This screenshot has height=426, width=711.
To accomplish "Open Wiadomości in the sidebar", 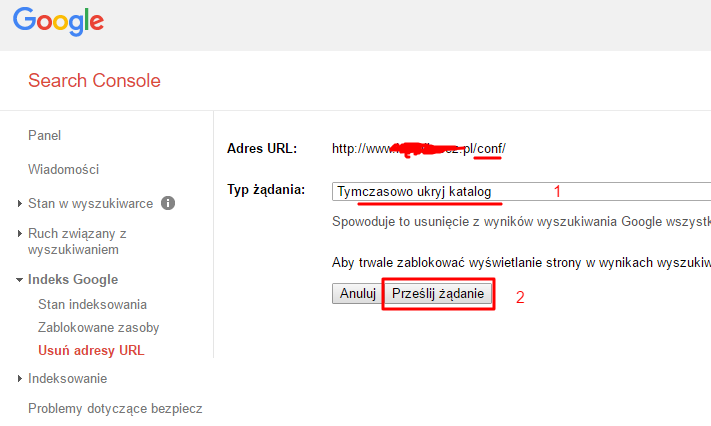I will click(63, 169).
